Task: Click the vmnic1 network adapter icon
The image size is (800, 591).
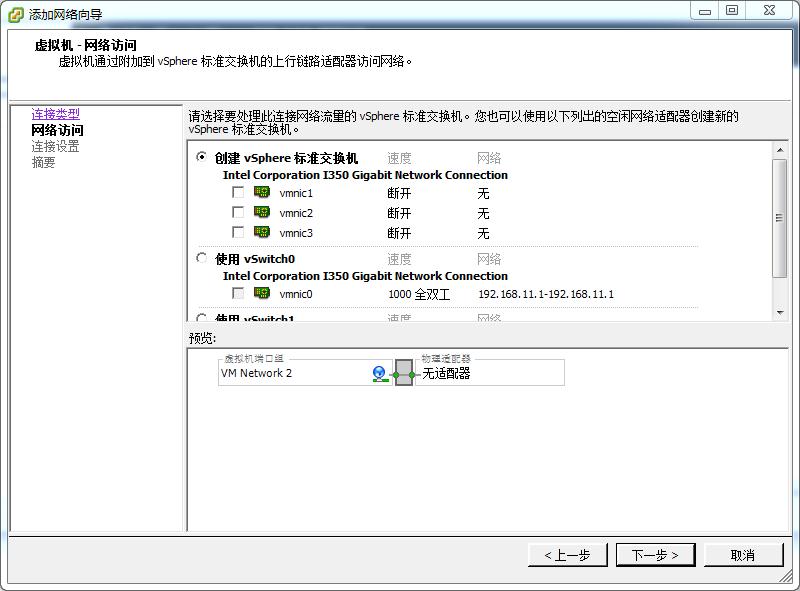Action: pyautogui.click(x=262, y=192)
